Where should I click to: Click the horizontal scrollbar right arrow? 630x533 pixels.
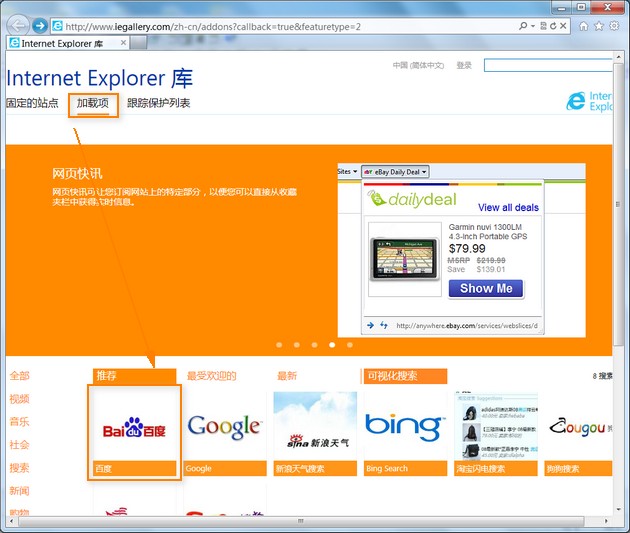pyautogui.click(x=606, y=521)
